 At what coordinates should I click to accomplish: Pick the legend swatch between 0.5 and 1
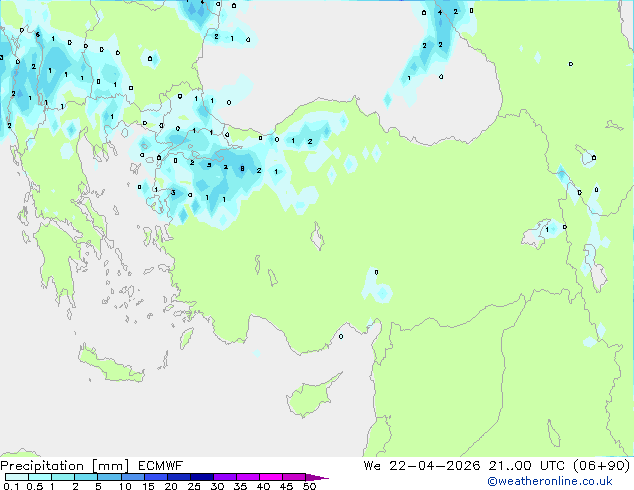click(40, 477)
